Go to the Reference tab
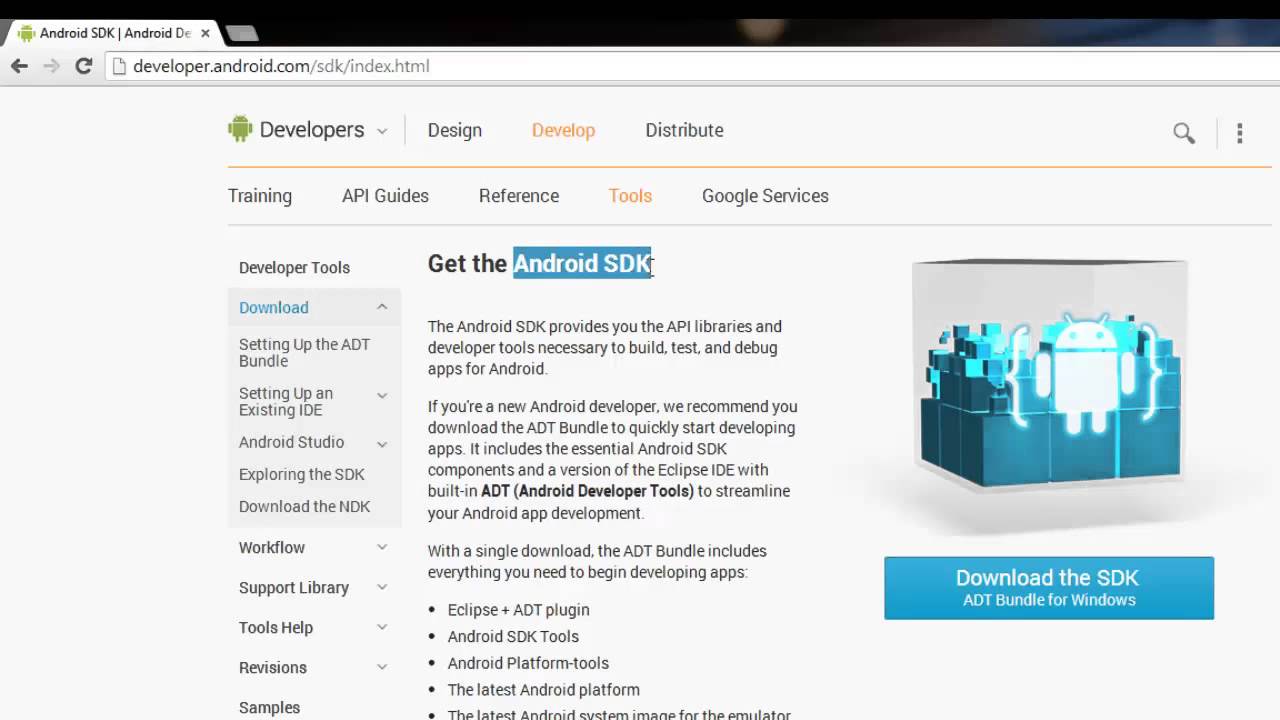The width and height of the screenshot is (1280, 720). click(519, 196)
